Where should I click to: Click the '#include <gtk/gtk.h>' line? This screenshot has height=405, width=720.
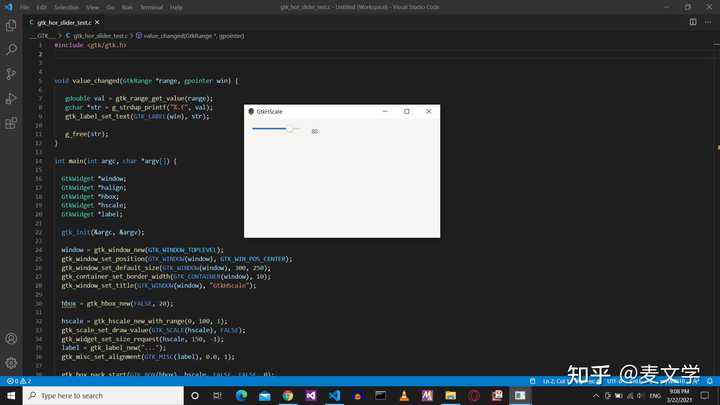coord(90,45)
